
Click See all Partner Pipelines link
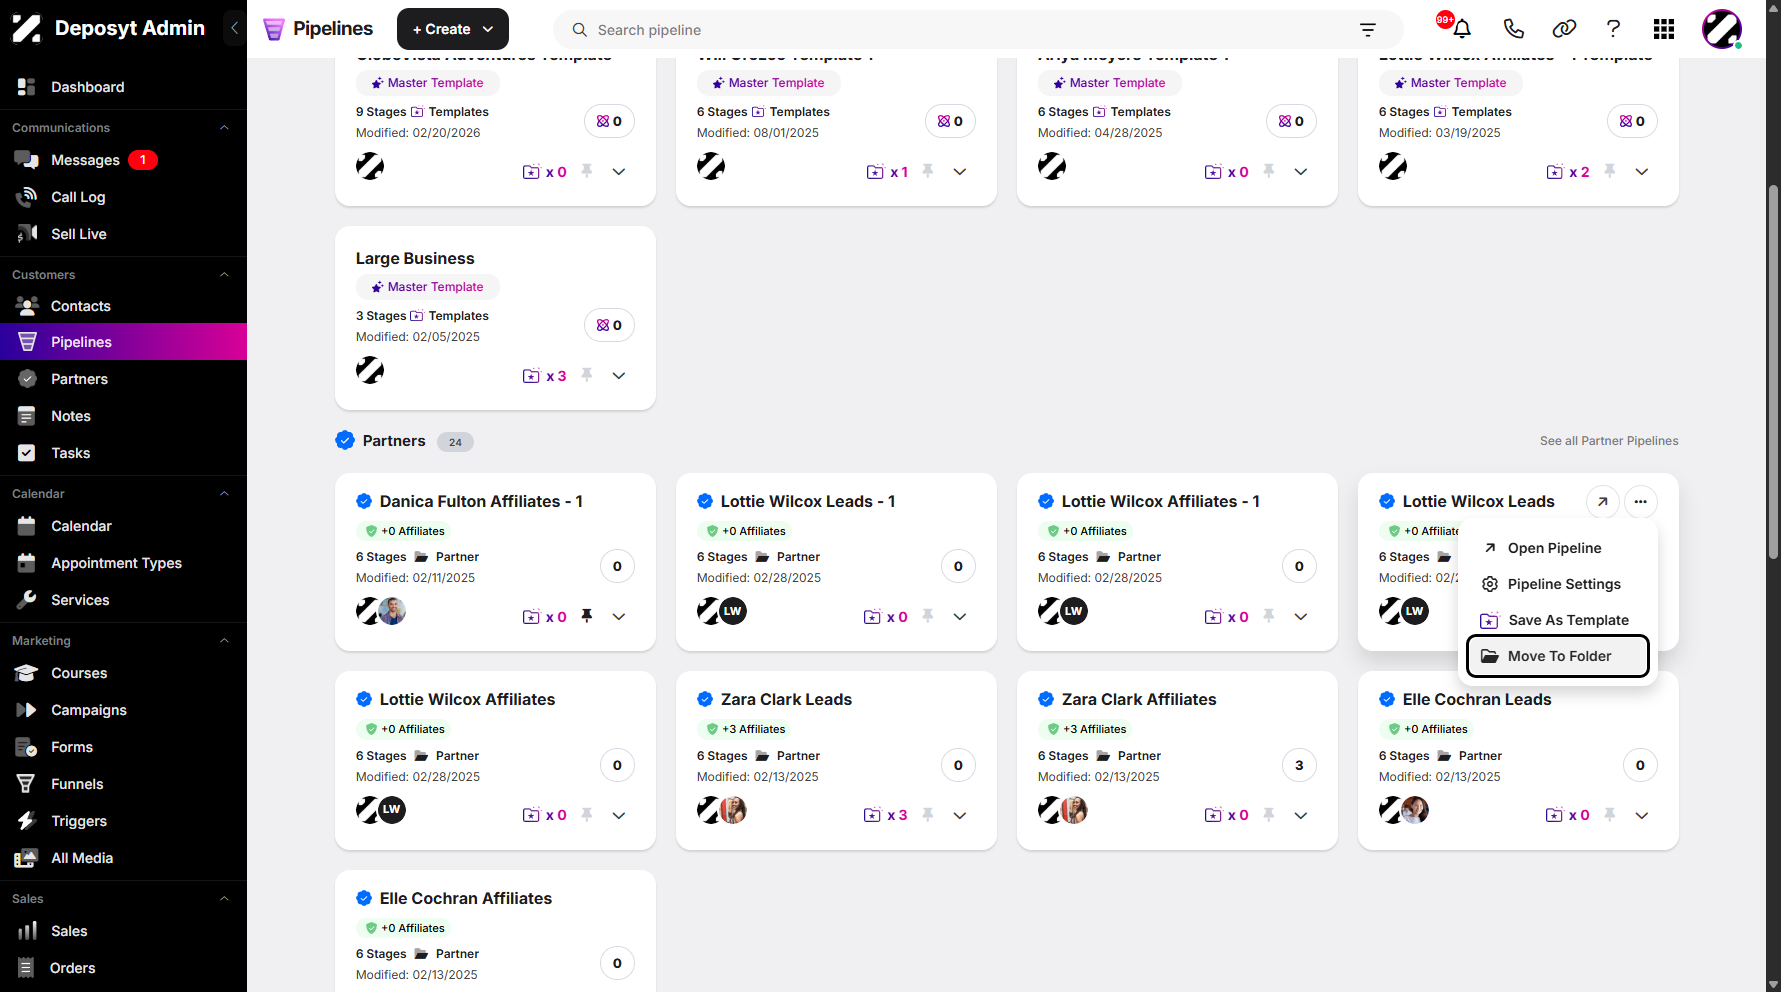tap(1609, 441)
